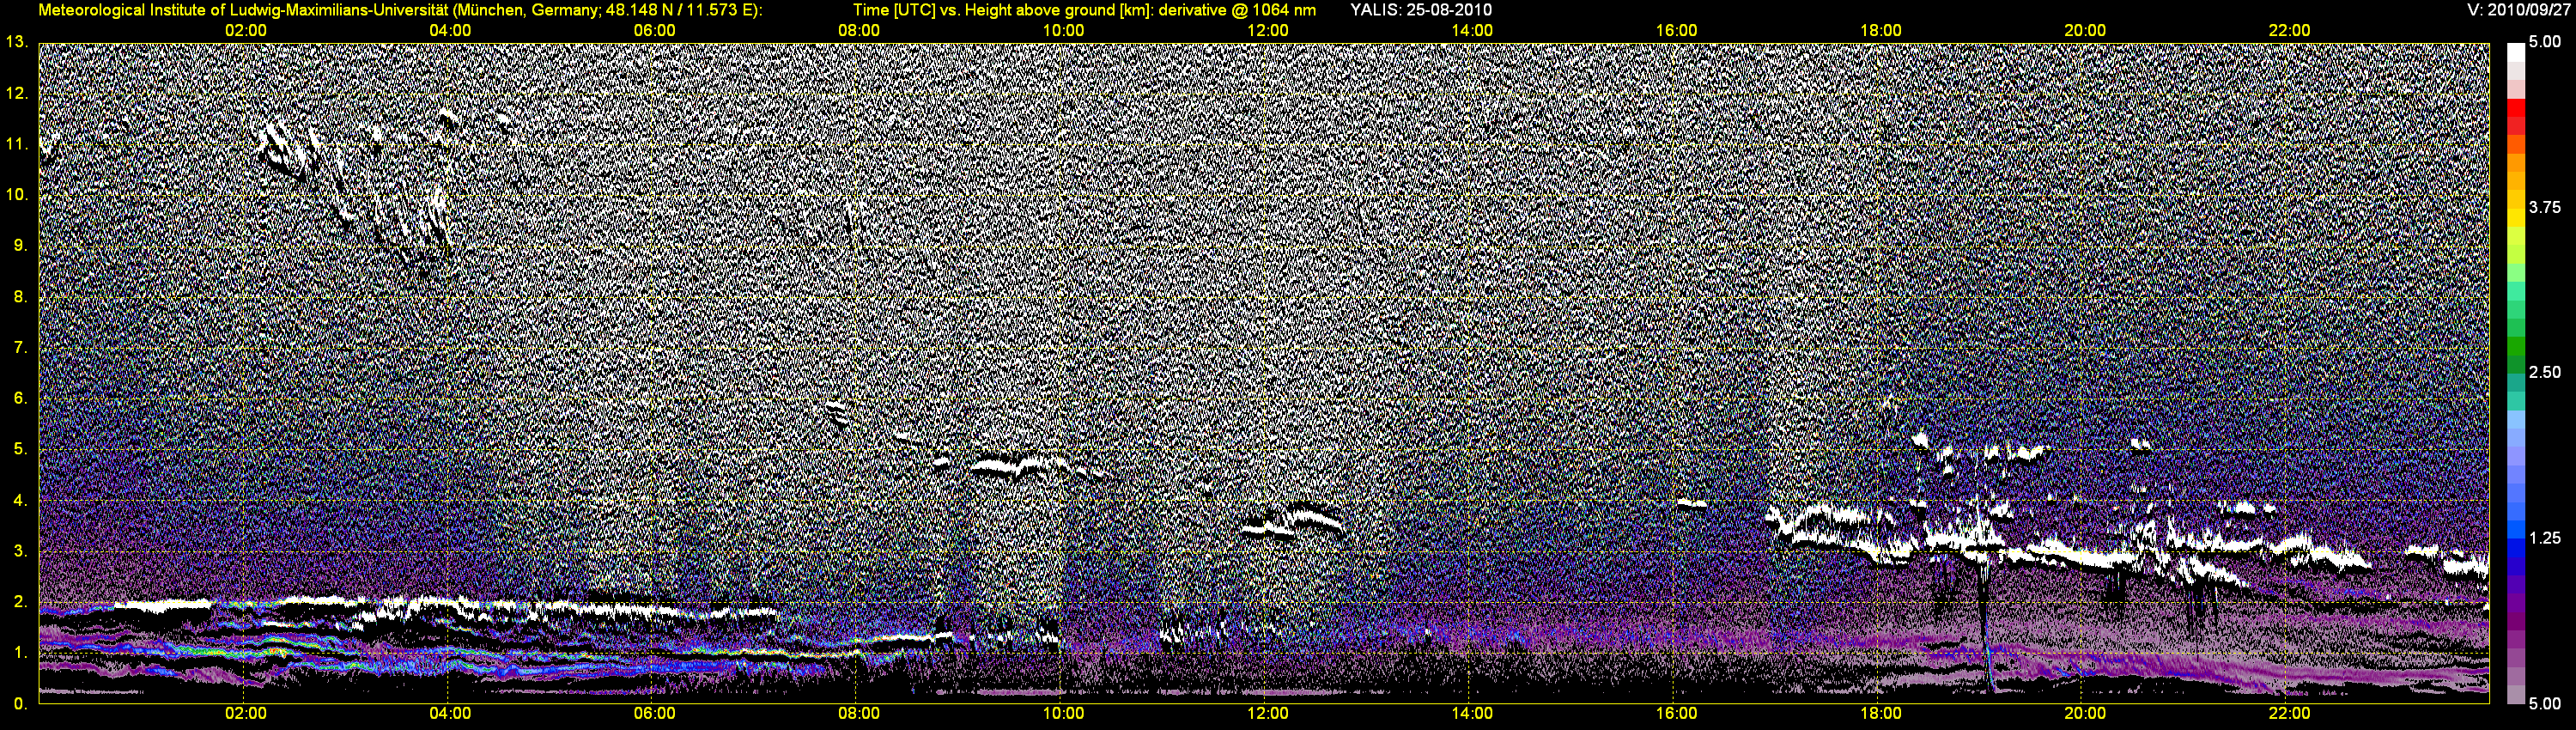Select the 10:00 label on the top time axis
Screen dimensions: 2576x730
pyautogui.click(x=1063, y=31)
